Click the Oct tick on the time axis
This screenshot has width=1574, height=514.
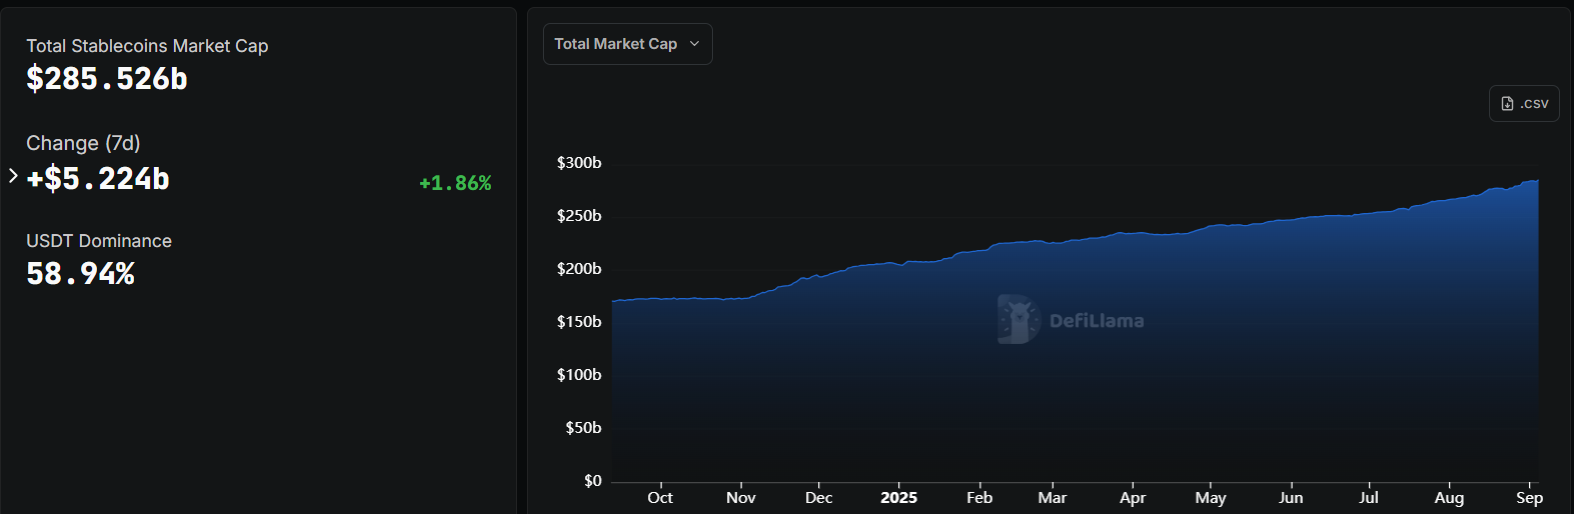pyautogui.click(x=660, y=498)
